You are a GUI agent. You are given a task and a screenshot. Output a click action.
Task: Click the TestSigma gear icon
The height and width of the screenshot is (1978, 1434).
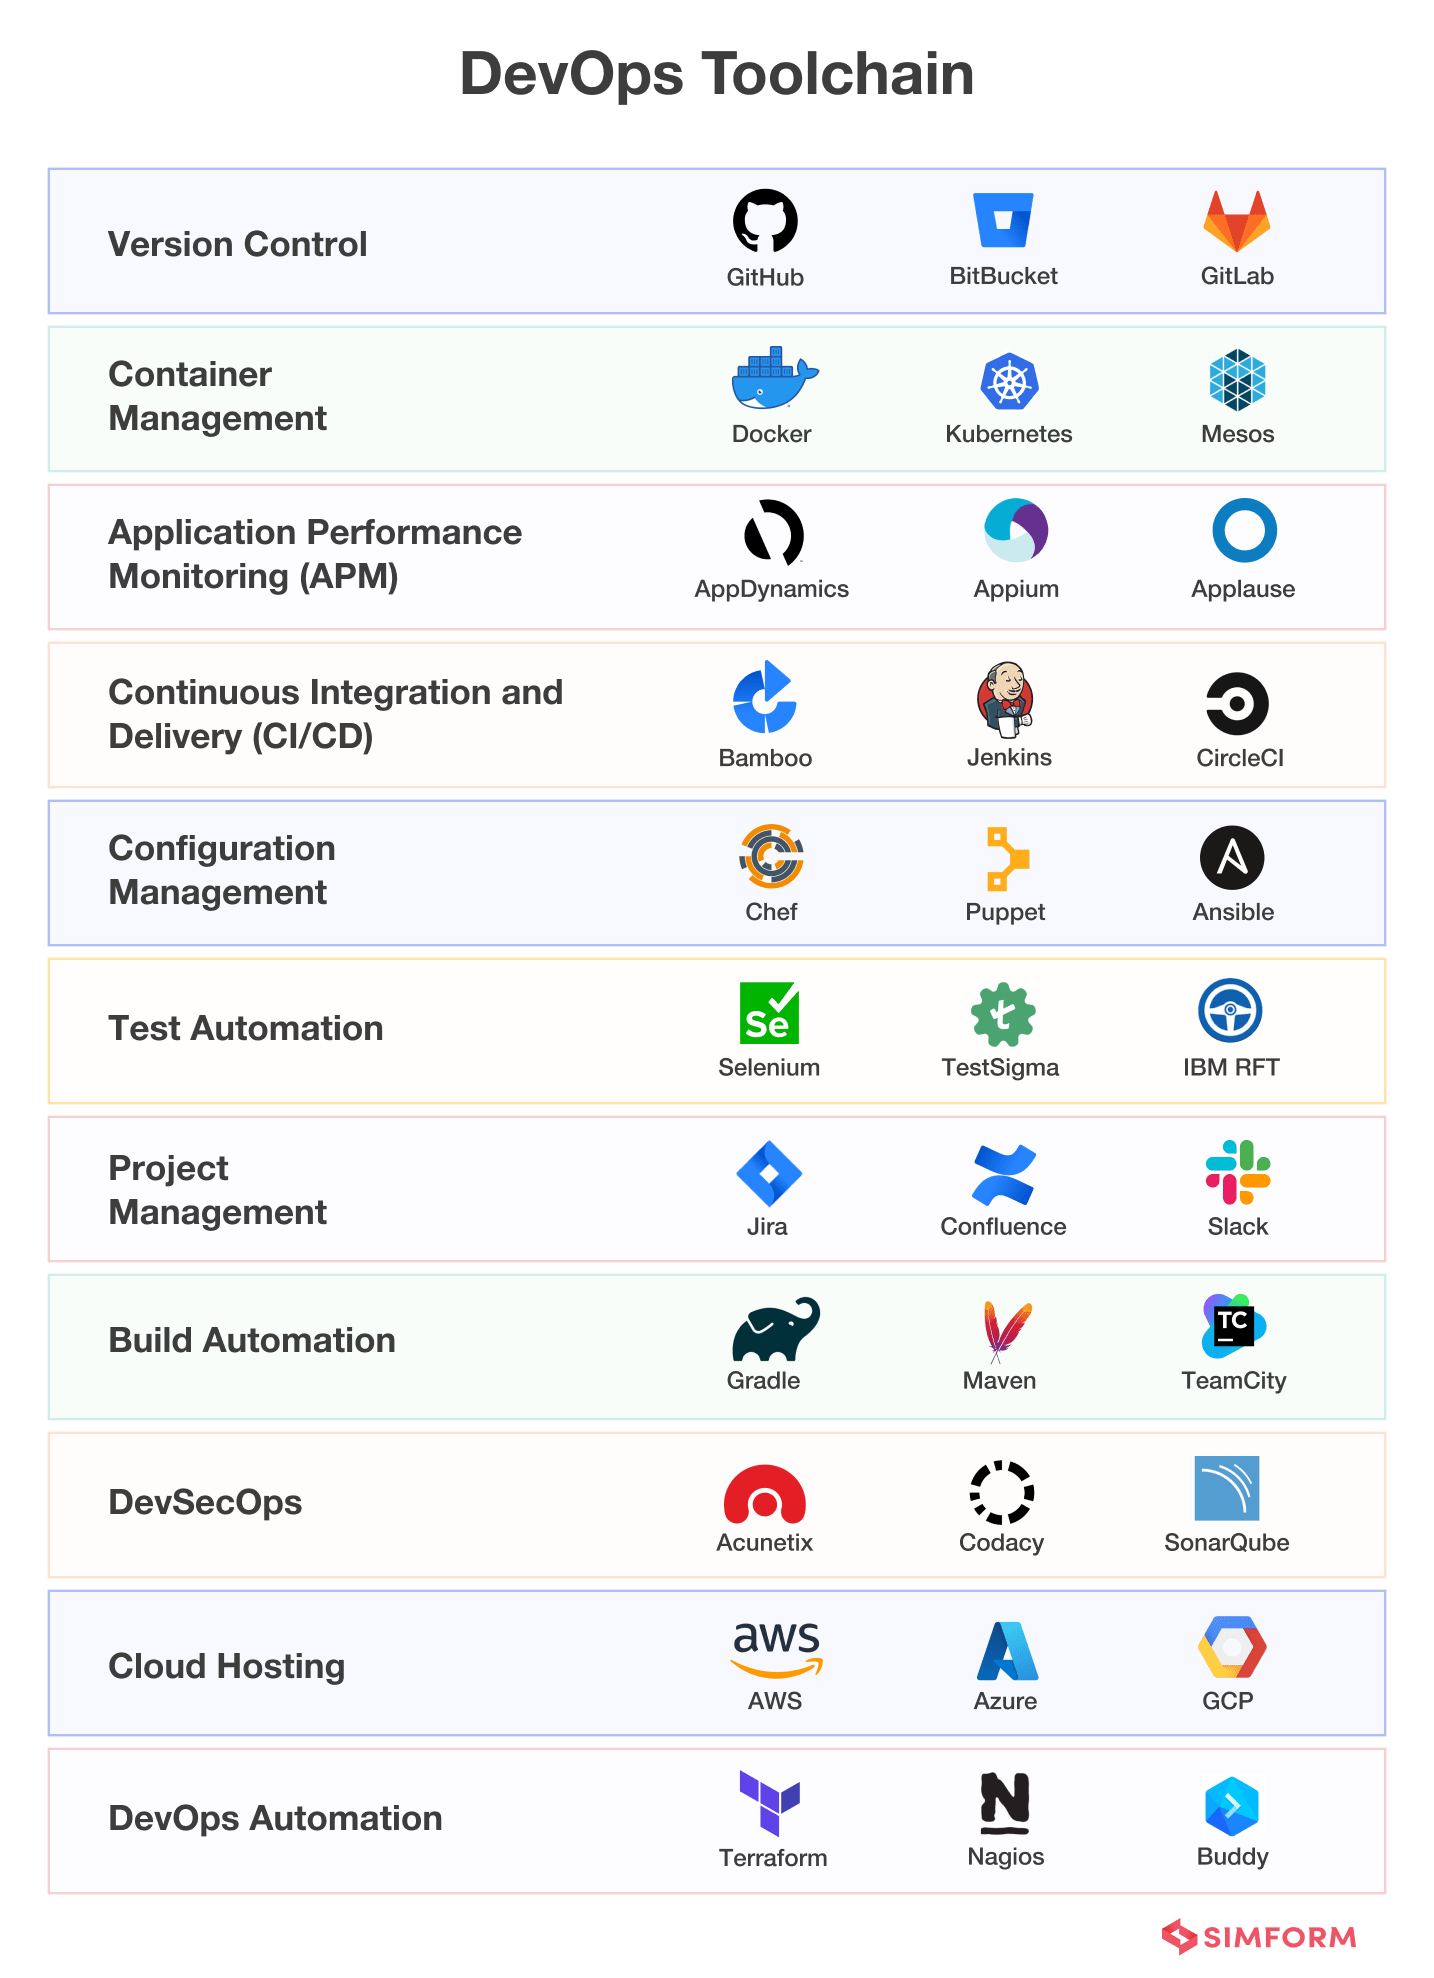click(1003, 1015)
